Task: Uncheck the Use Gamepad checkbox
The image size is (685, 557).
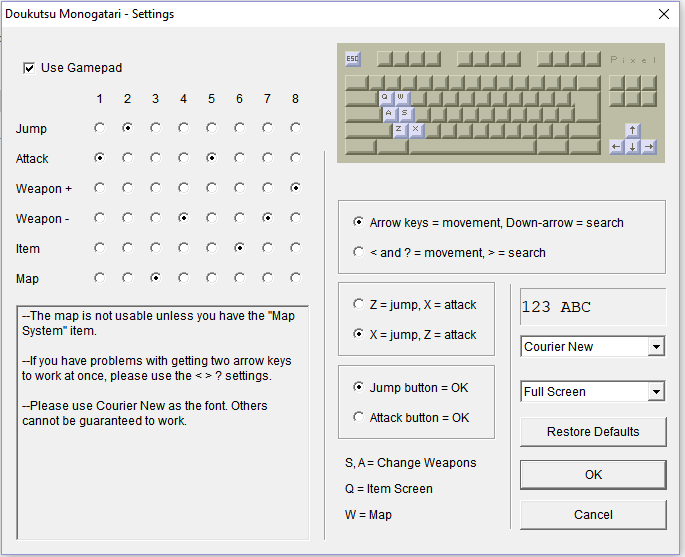Action: [29, 68]
